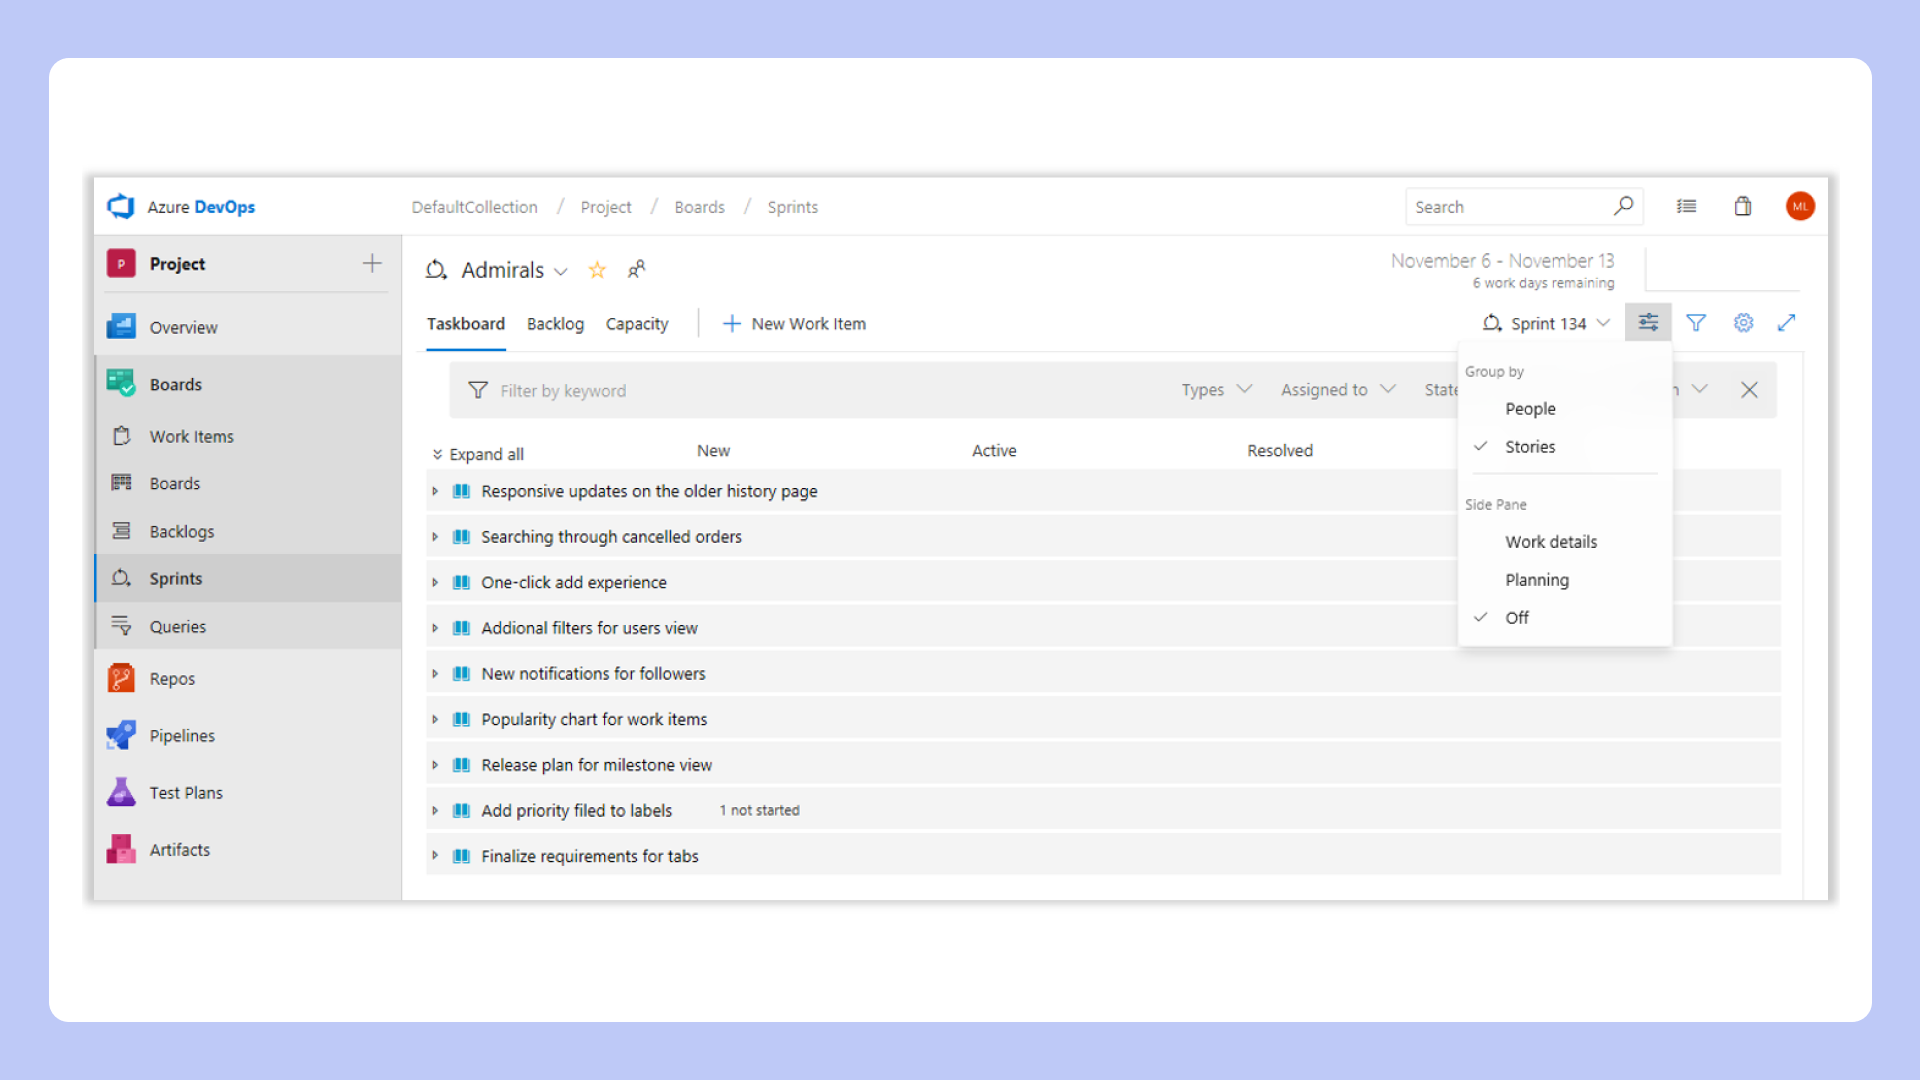Select People under Group by
The width and height of the screenshot is (1920, 1080).
click(1530, 409)
